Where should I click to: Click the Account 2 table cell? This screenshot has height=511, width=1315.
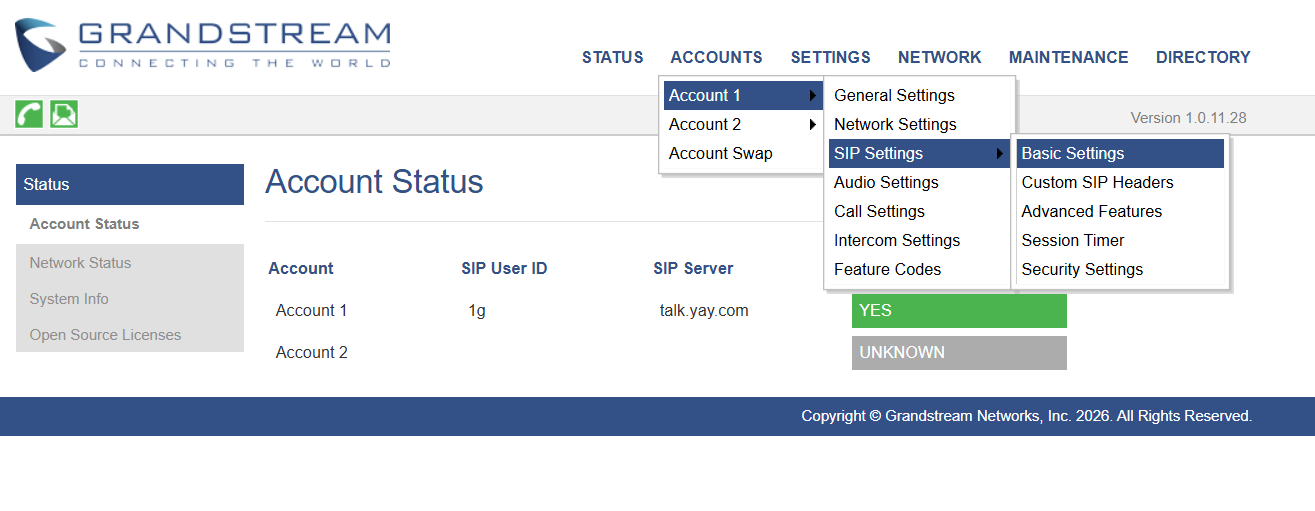(x=312, y=353)
